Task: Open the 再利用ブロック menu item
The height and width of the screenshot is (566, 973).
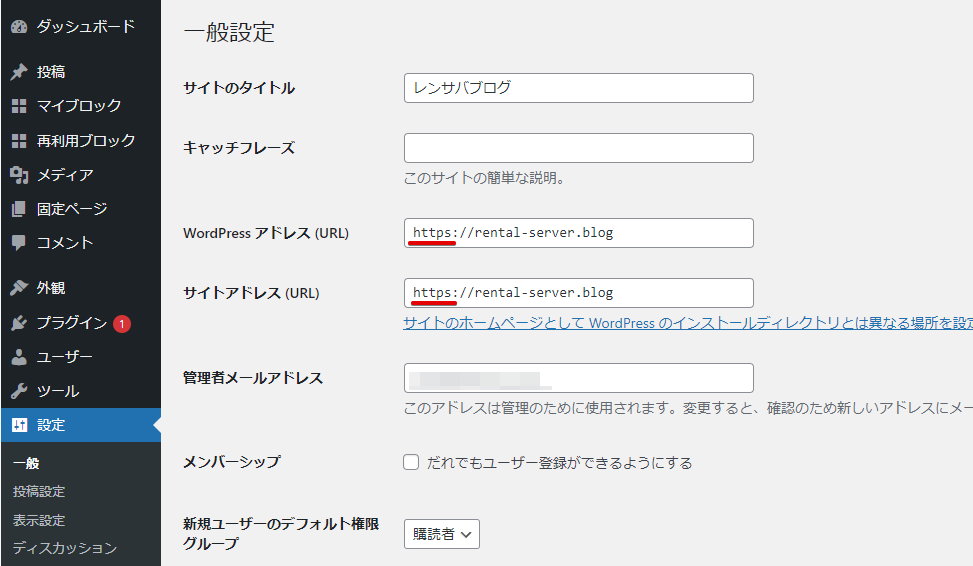Action: (x=86, y=141)
